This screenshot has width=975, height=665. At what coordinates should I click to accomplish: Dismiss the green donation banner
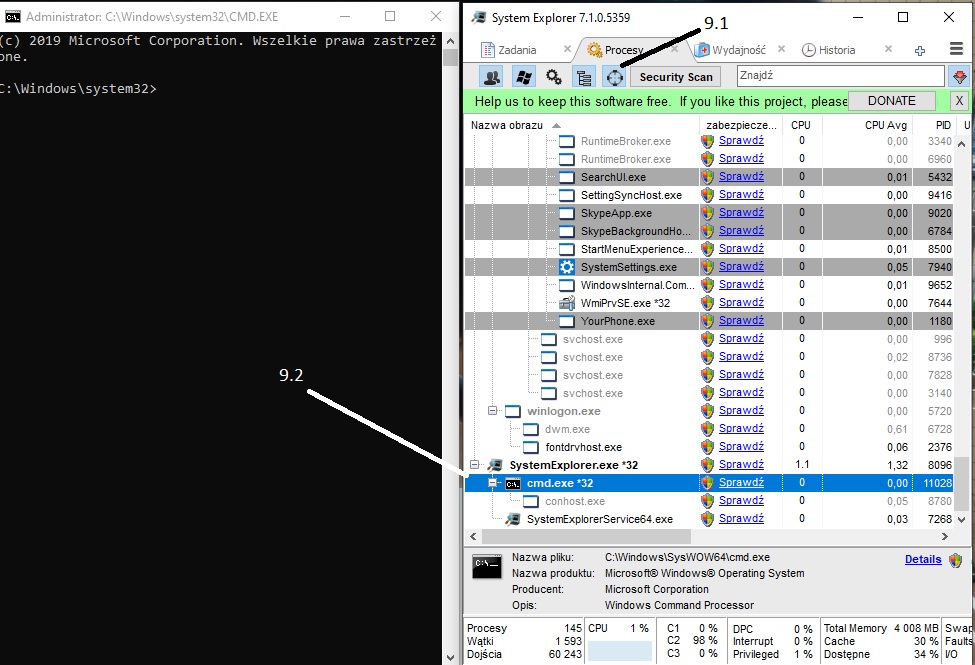click(x=959, y=101)
